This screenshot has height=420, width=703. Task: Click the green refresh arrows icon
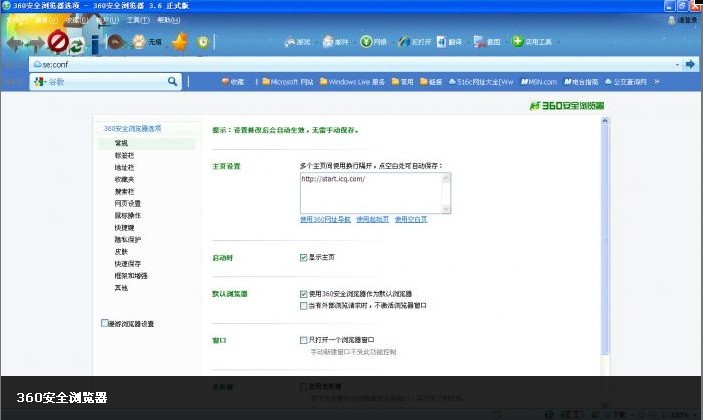pyautogui.click(x=77, y=45)
